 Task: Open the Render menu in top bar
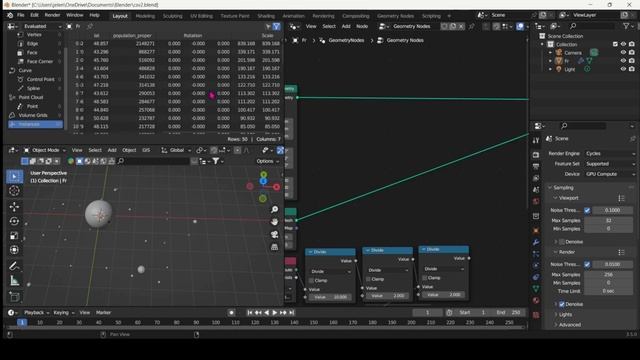[x=52, y=15]
